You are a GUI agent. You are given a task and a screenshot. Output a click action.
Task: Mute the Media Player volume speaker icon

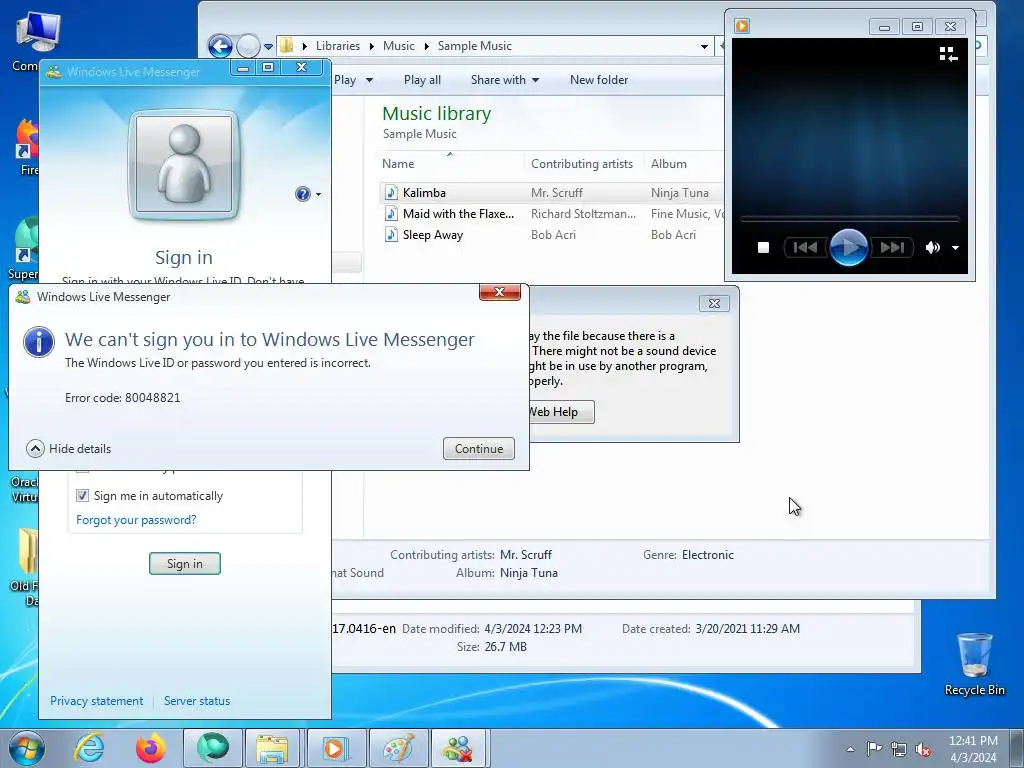coord(932,248)
